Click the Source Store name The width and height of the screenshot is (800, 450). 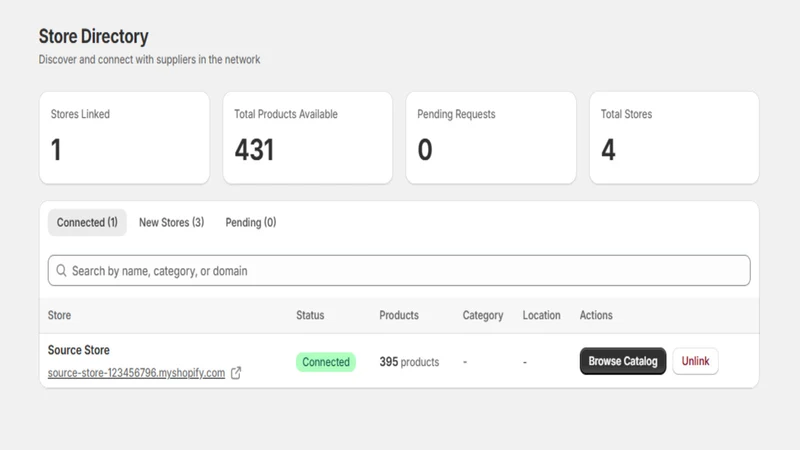tap(79, 350)
